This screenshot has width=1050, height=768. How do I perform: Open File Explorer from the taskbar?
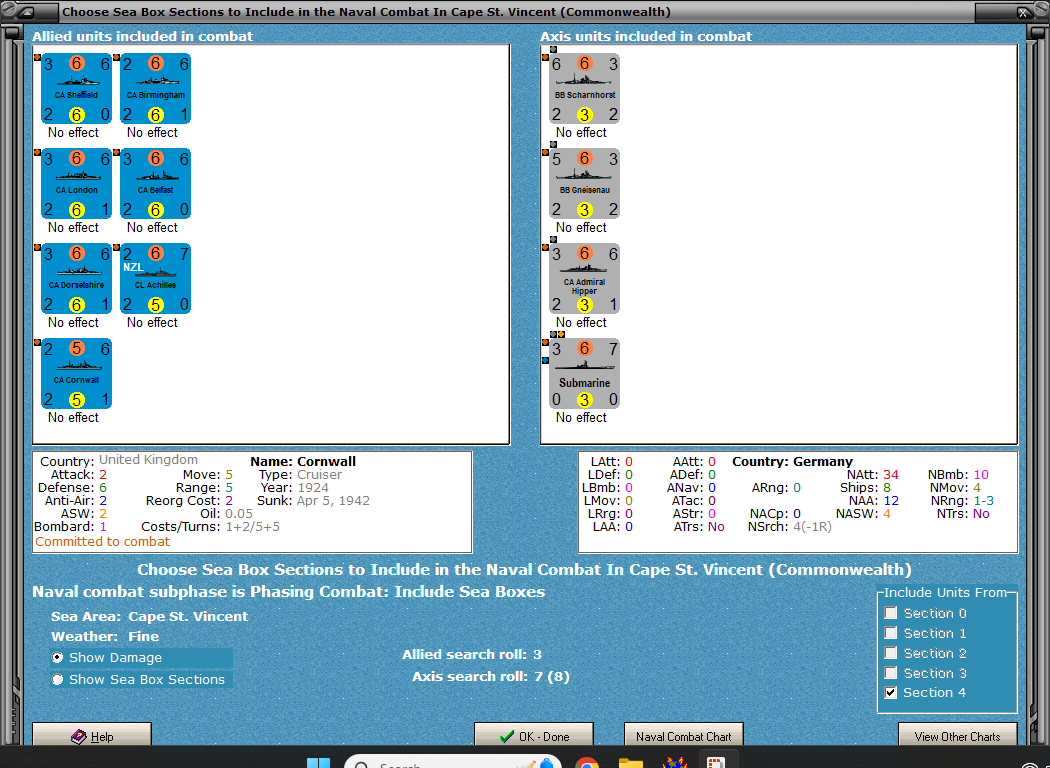click(631, 763)
